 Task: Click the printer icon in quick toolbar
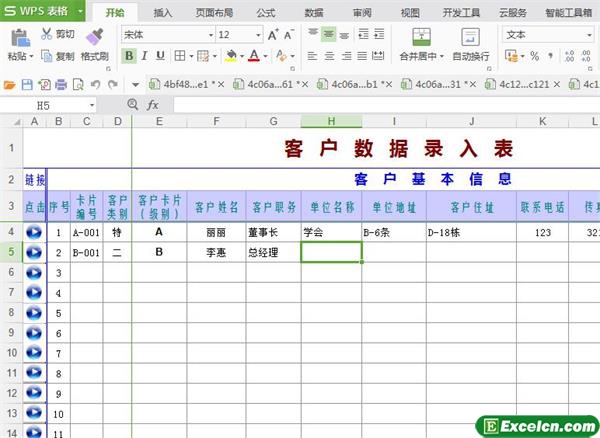point(61,85)
